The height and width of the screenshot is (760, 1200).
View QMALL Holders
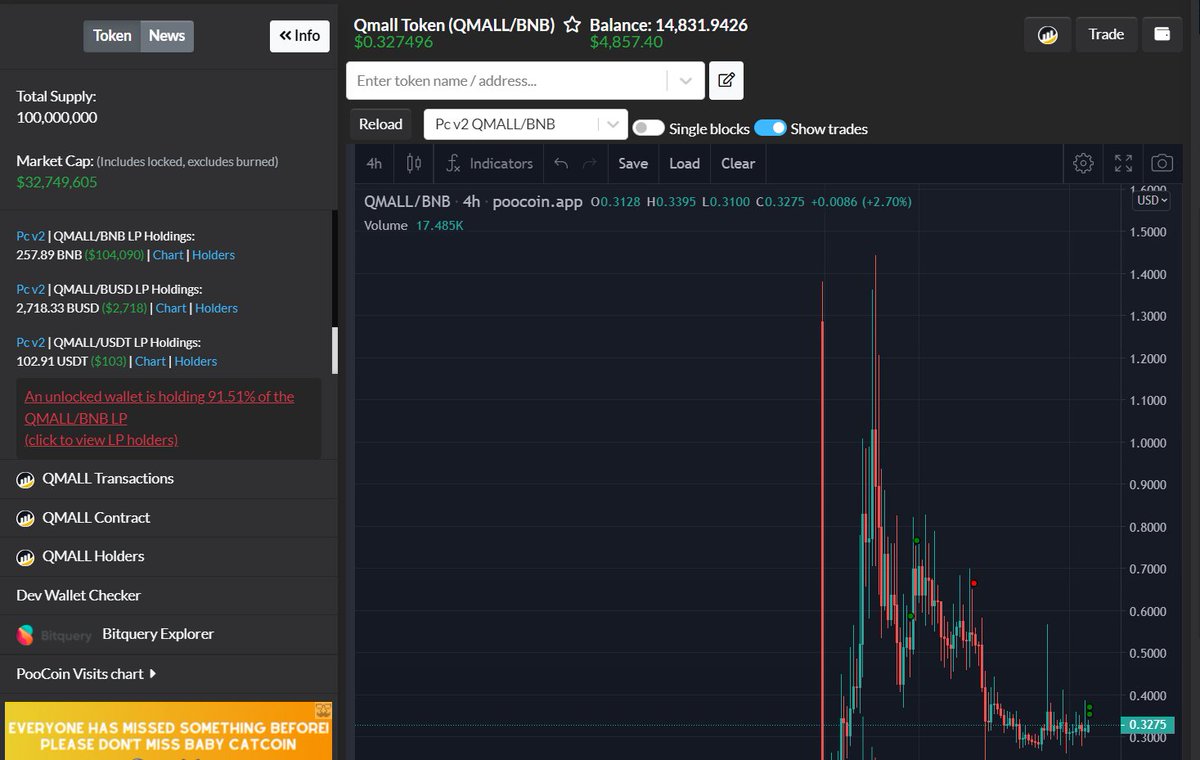(x=93, y=556)
